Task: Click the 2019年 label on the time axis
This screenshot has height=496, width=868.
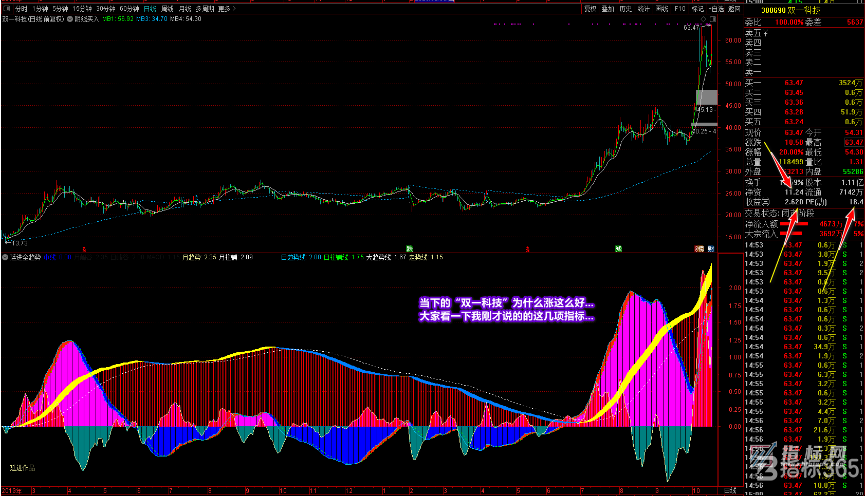Action: (11, 490)
